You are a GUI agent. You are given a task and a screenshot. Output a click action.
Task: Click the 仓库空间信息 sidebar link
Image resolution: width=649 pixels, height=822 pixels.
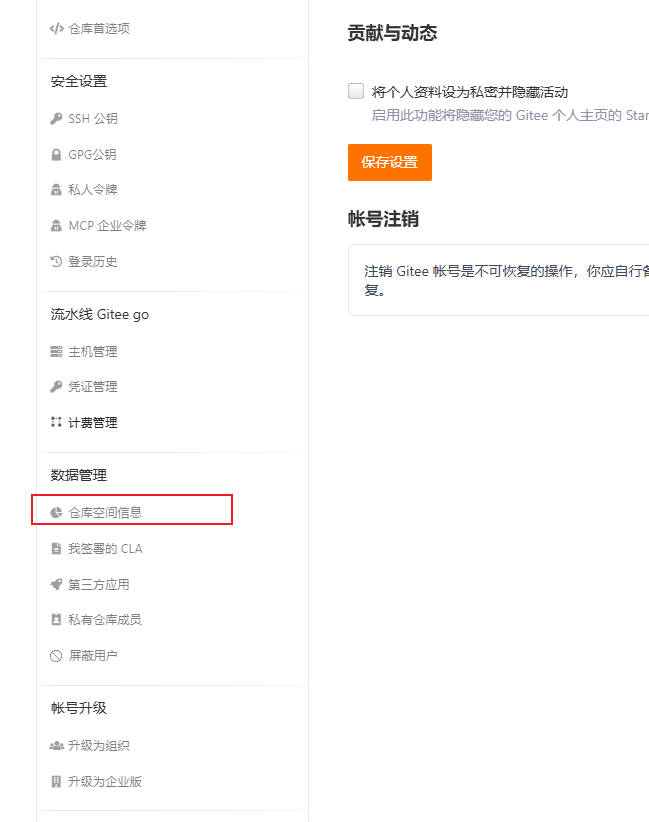point(105,513)
